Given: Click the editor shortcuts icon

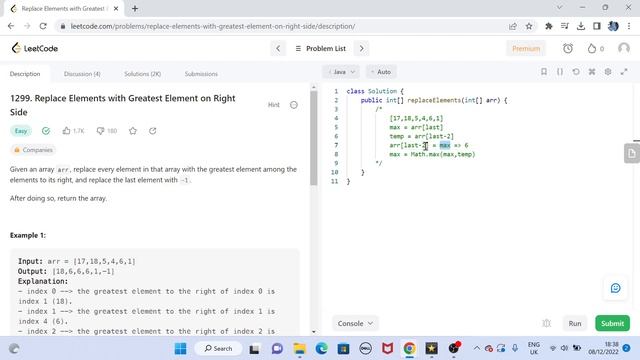Looking at the screenshot, I should (x=592, y=72).
